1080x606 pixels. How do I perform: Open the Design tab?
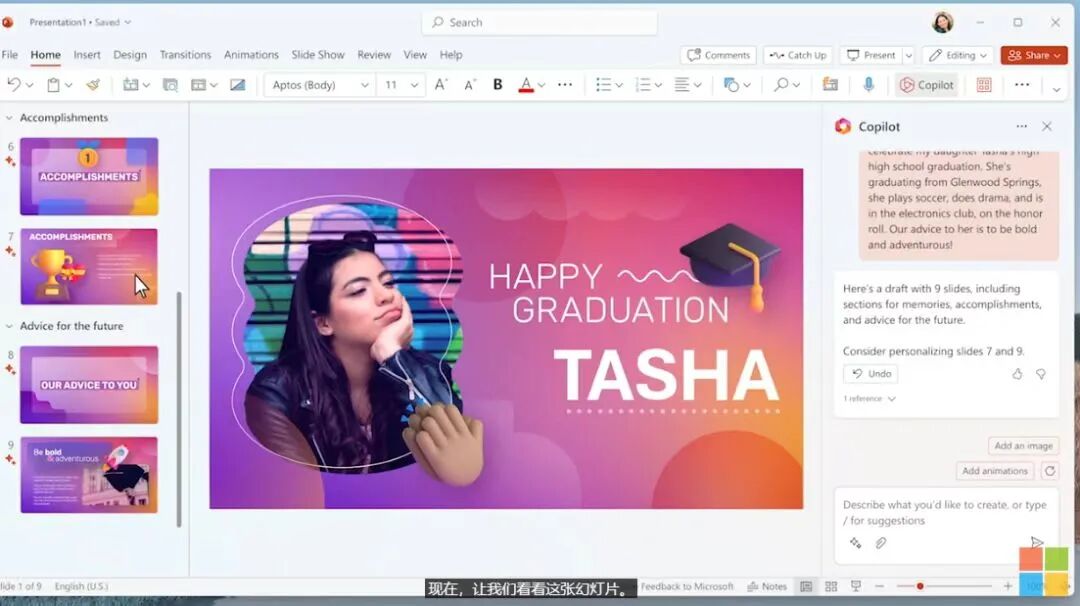129,54
